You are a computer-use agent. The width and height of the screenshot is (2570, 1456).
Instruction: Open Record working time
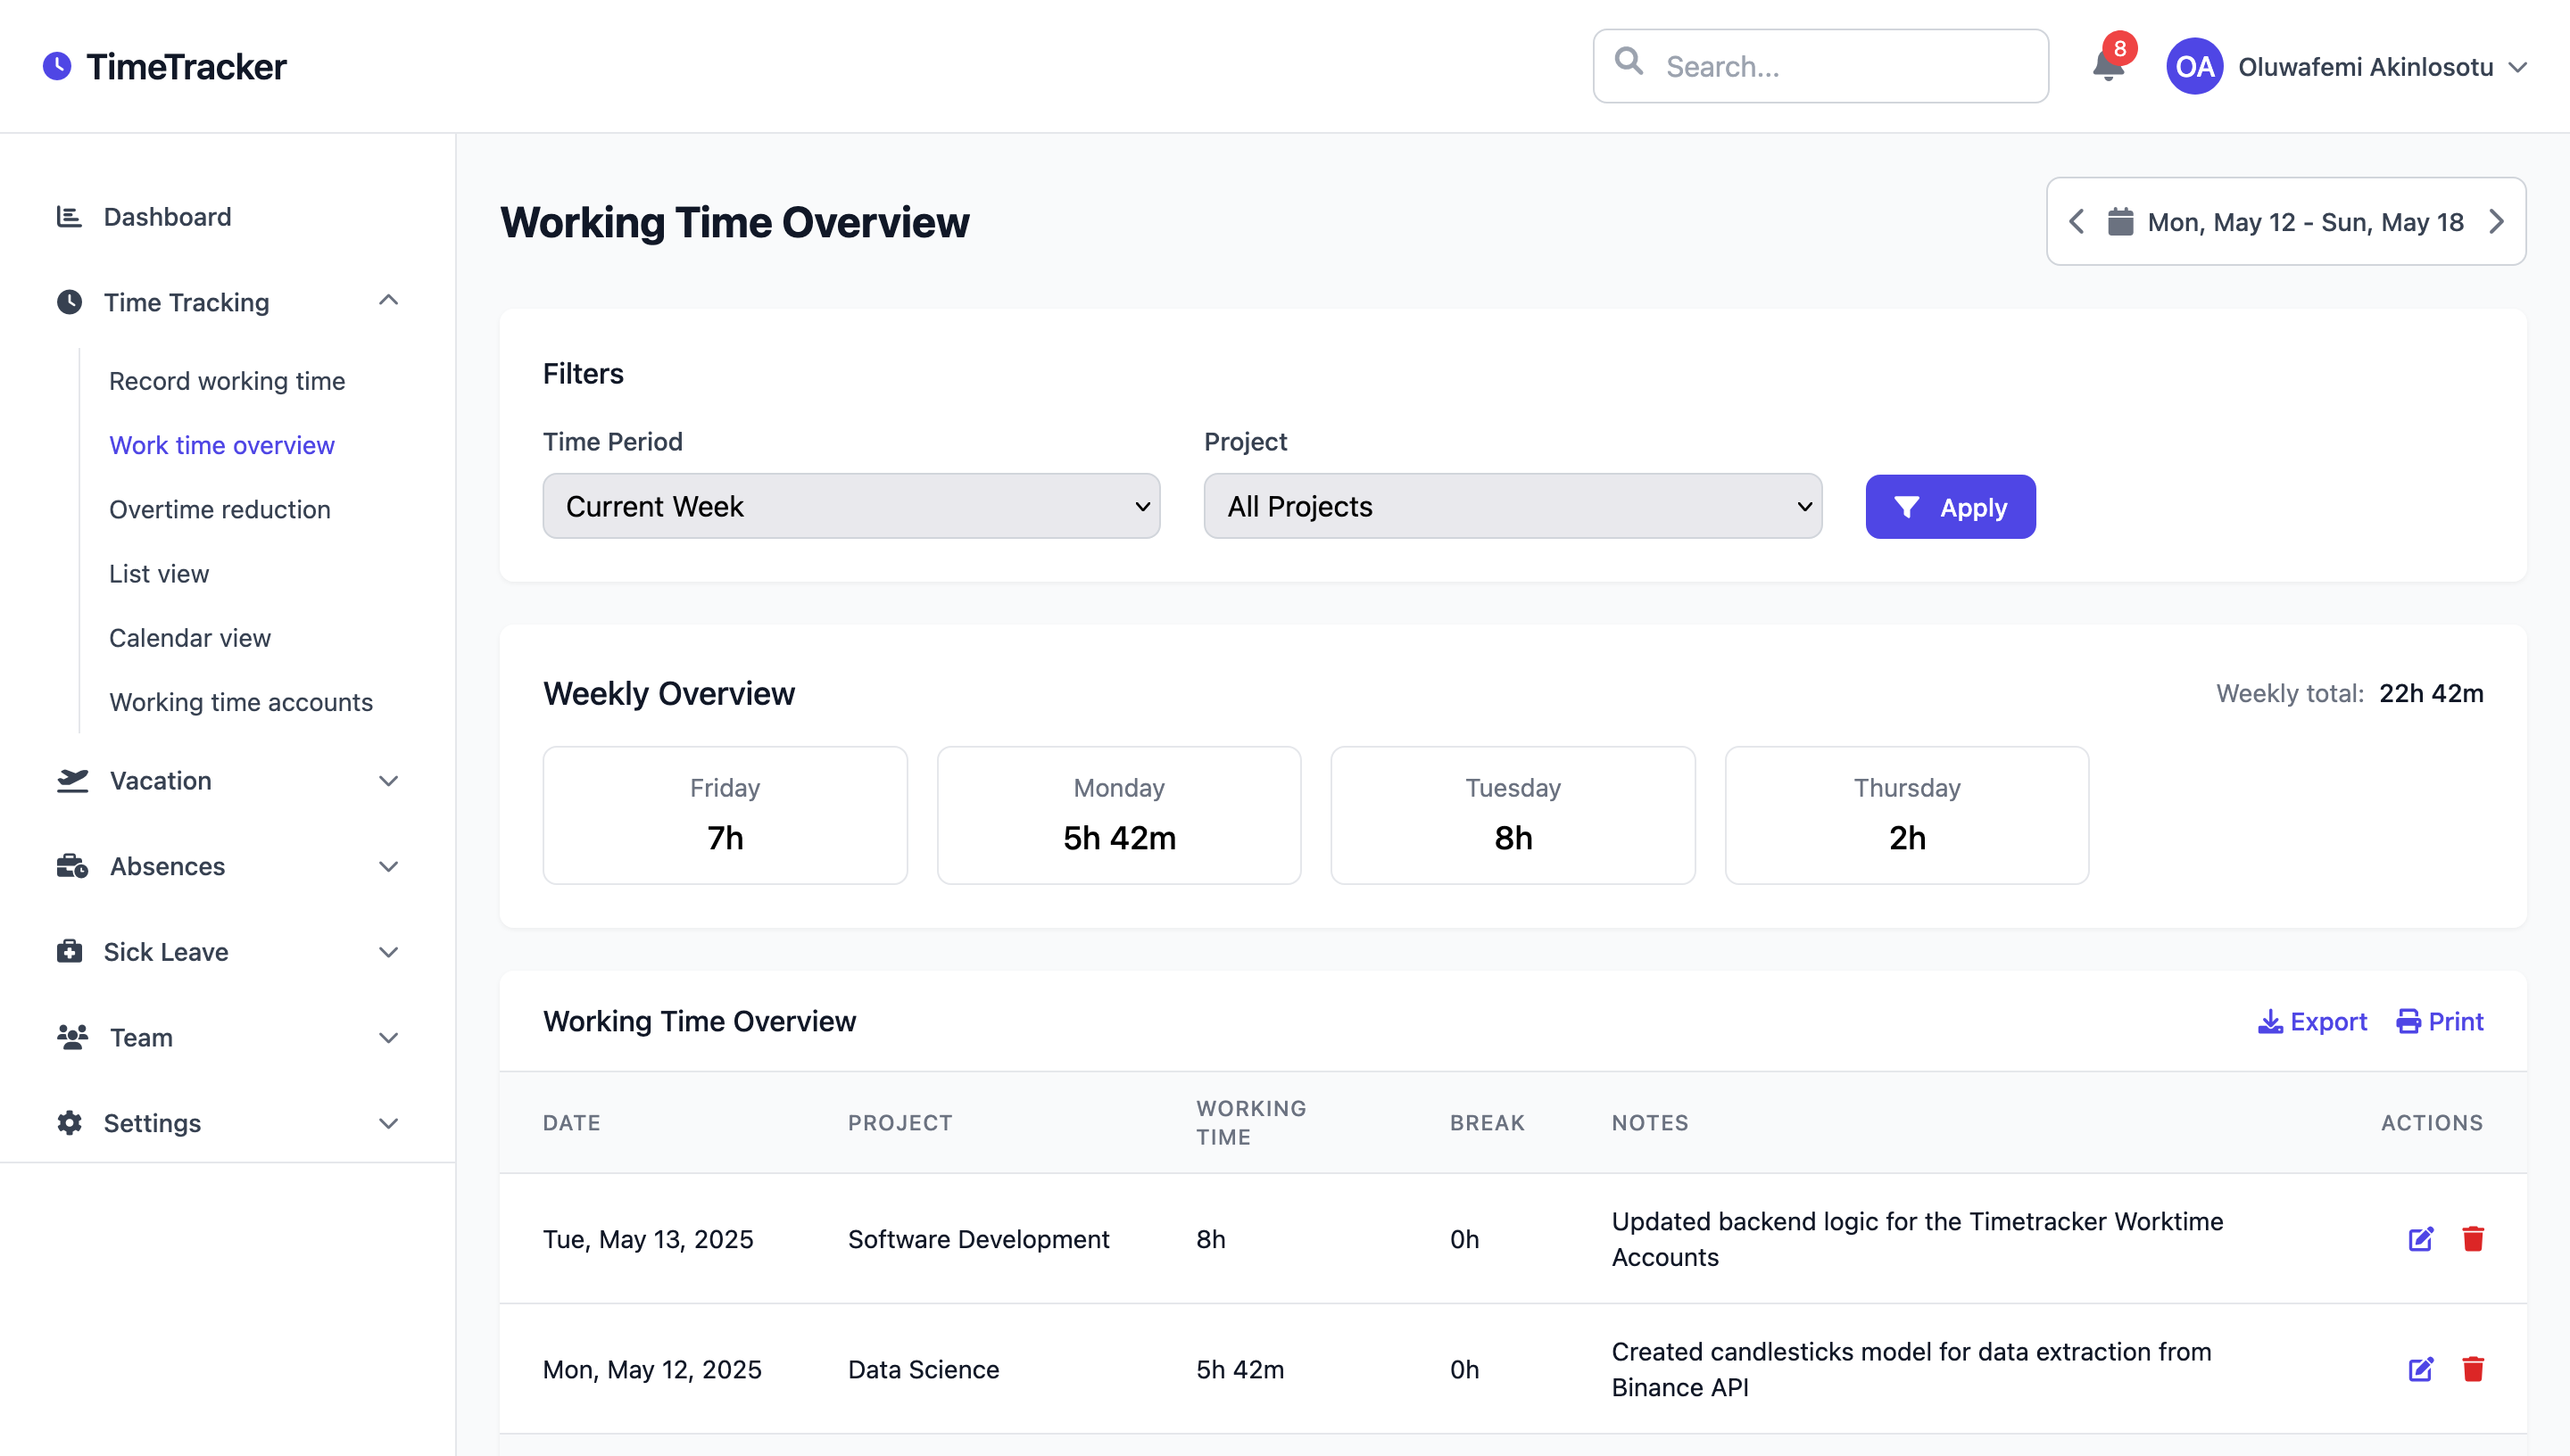click(227, 381)
